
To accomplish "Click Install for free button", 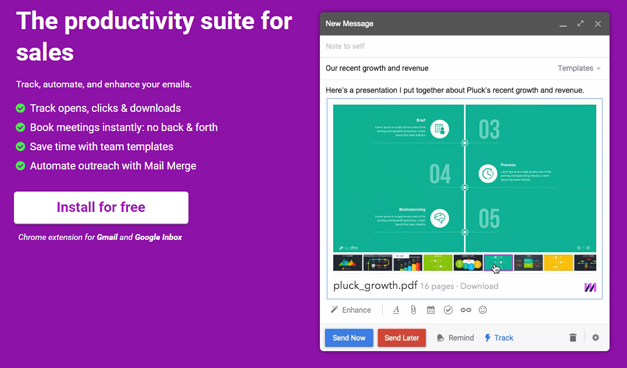I will pyautogui.click(x=101, y=208).
